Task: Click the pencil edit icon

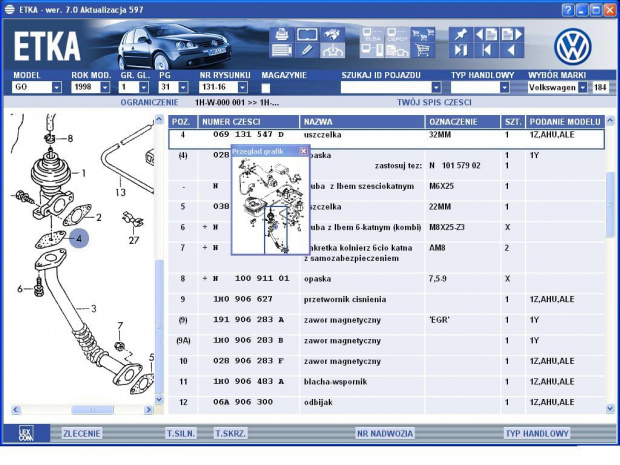Action: [x=307, y=51]
